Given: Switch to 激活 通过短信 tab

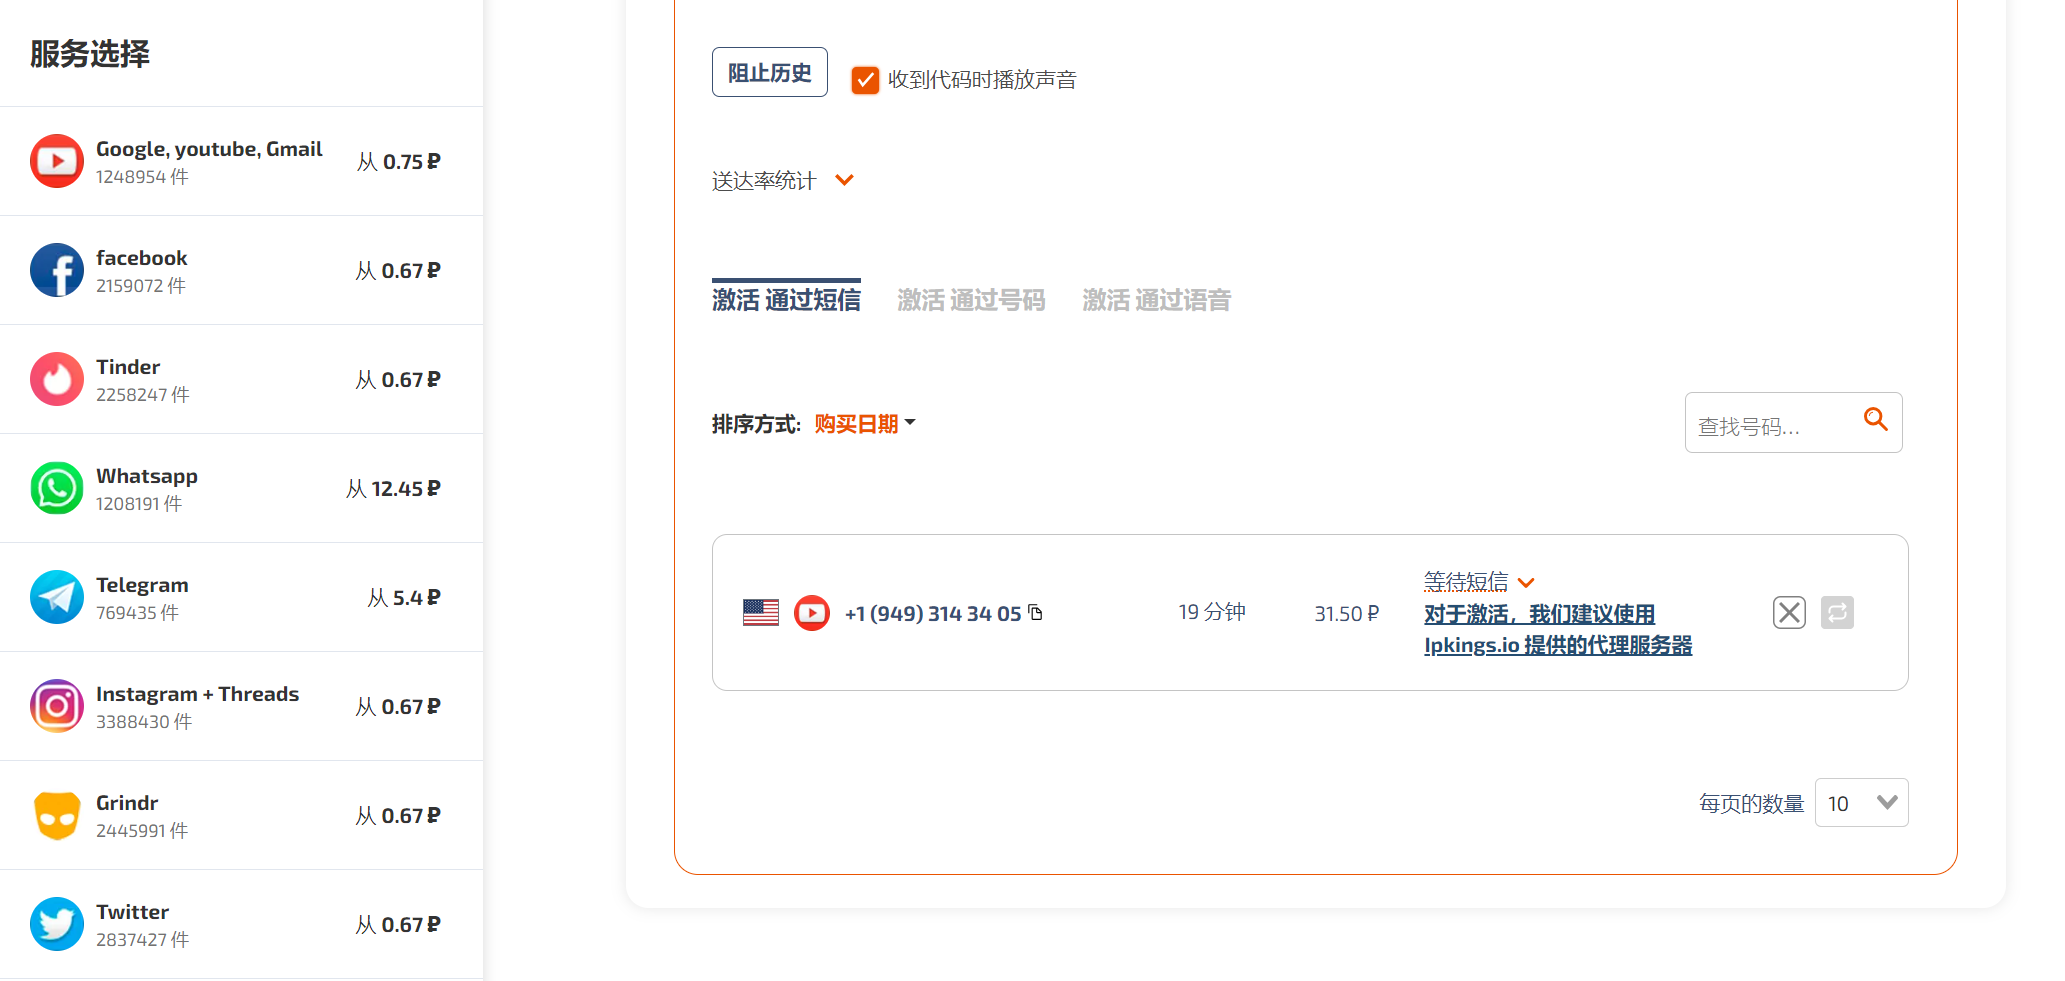Looking at the screenshot, I should tap(786, 299).
